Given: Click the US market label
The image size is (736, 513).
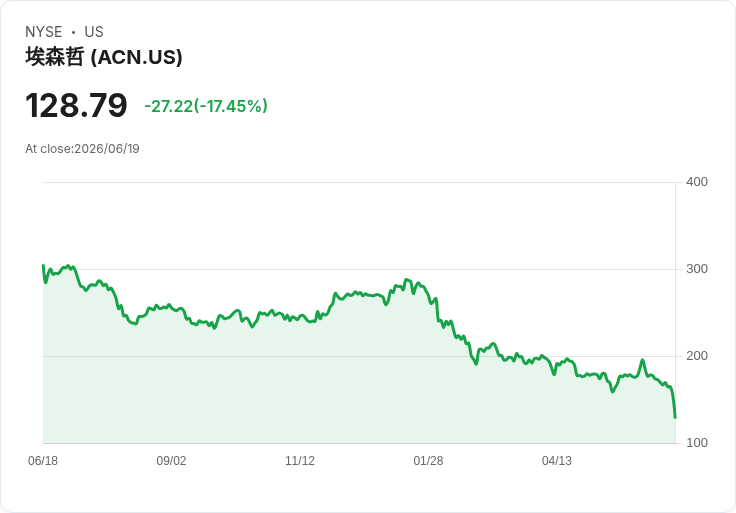Looking at the screenshot, I should pyautogui.click(x=94, y=32).
